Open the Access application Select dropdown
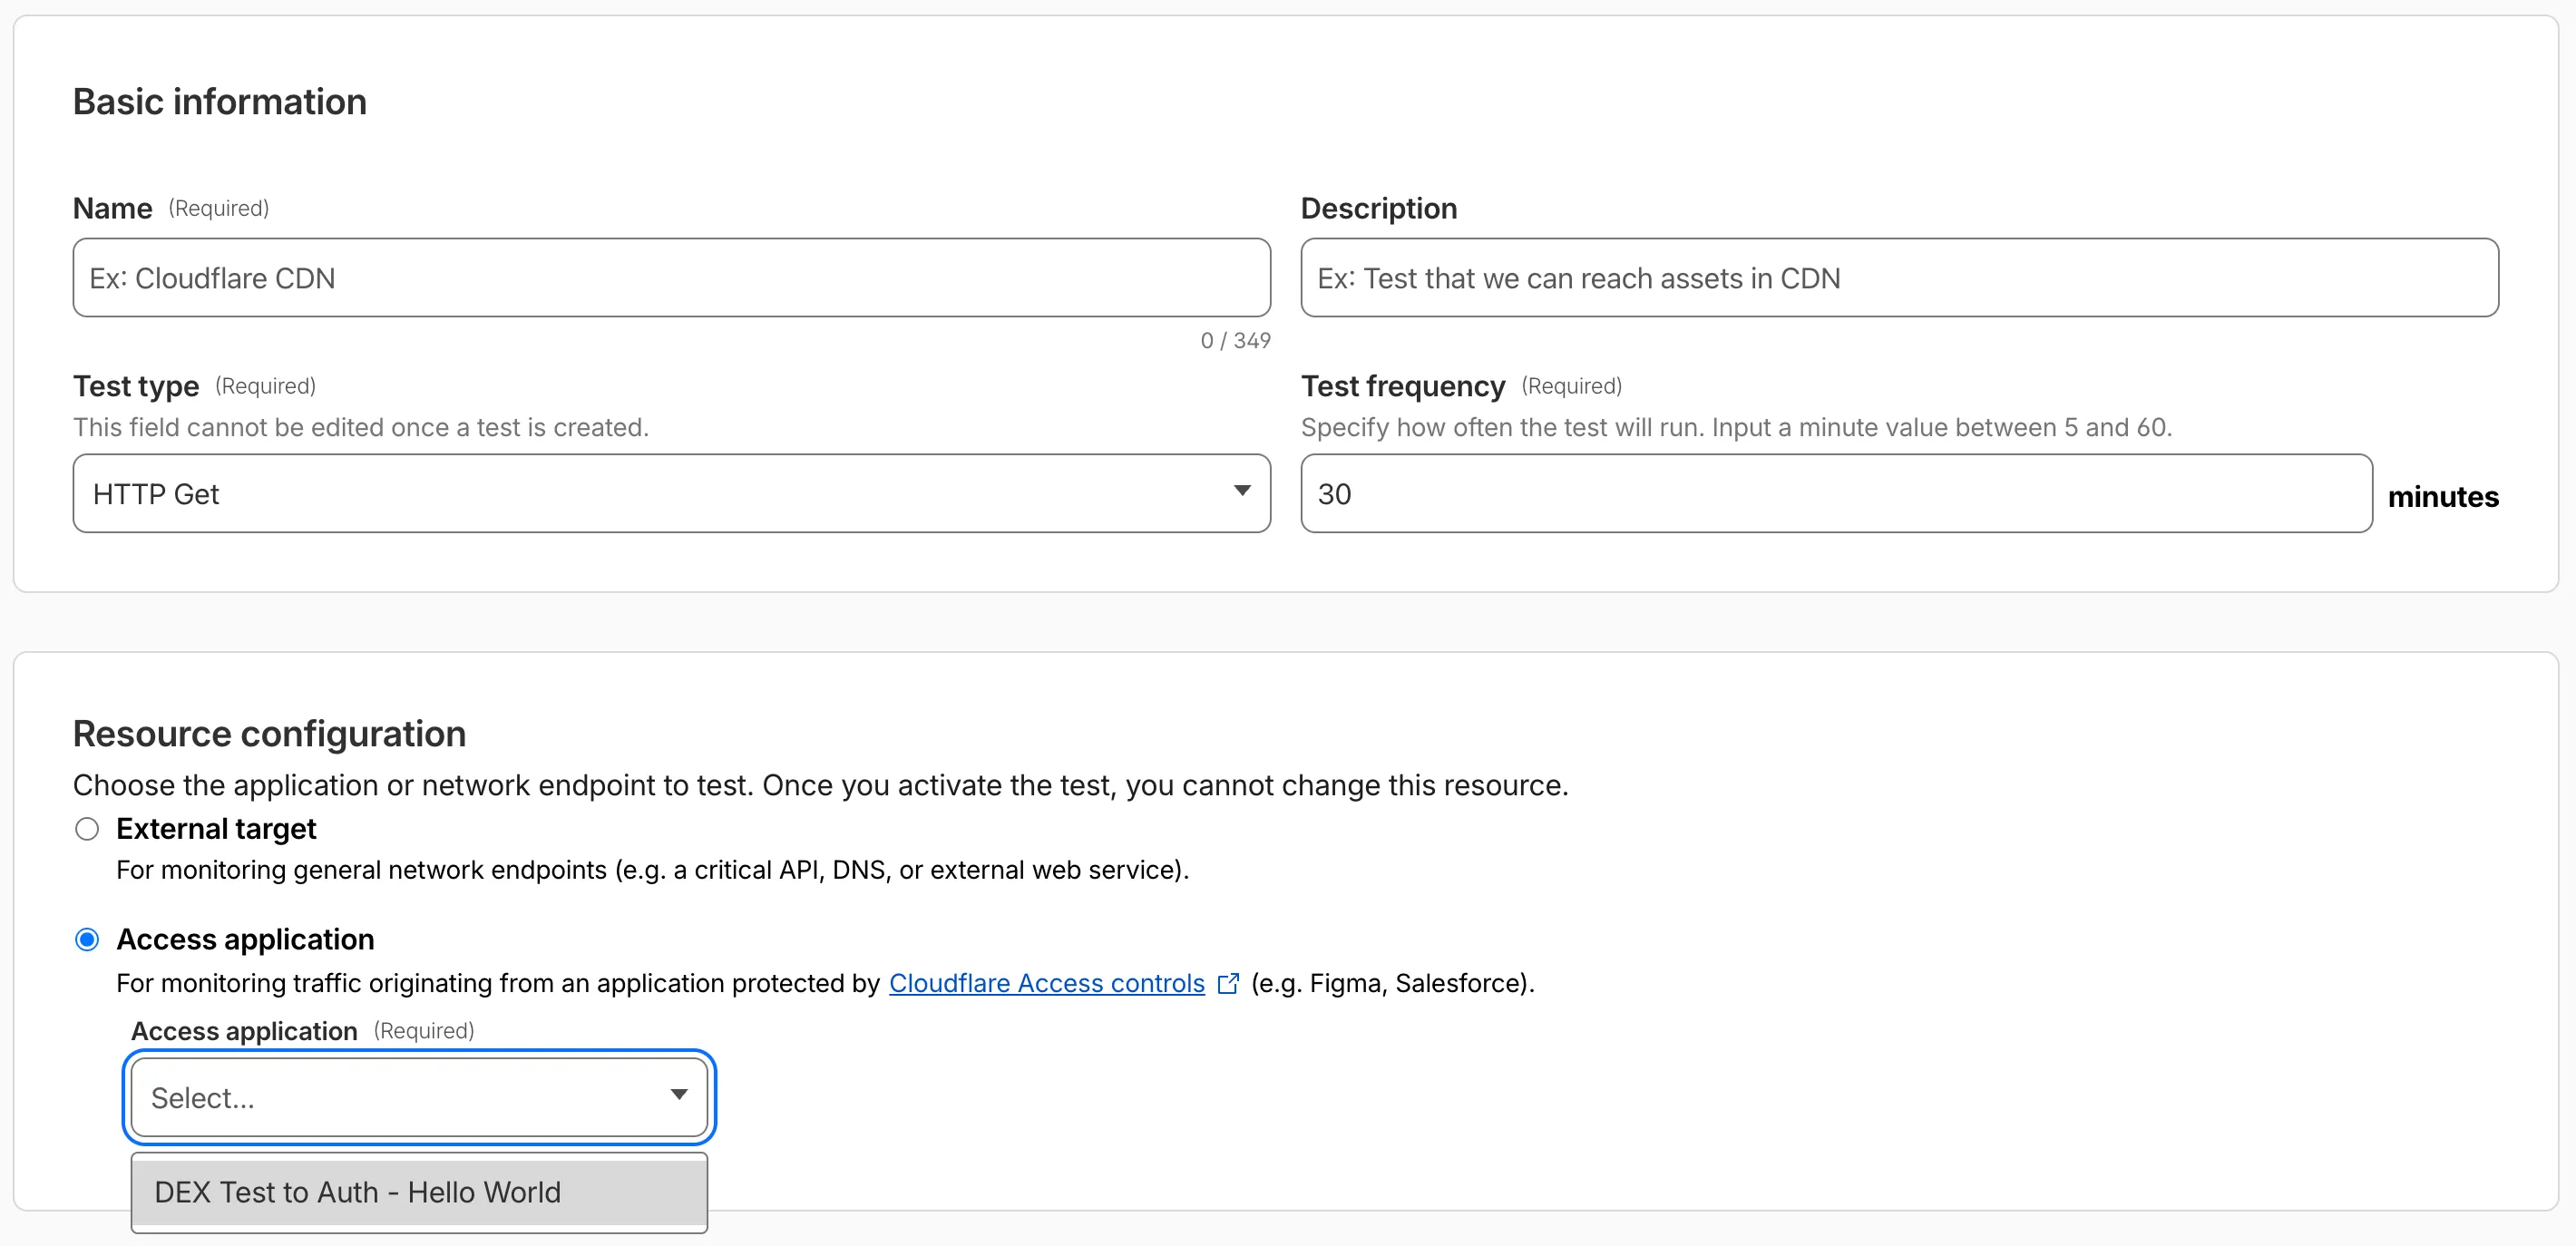This screenshot has height=1246, width=2576. pos(418,1096)
